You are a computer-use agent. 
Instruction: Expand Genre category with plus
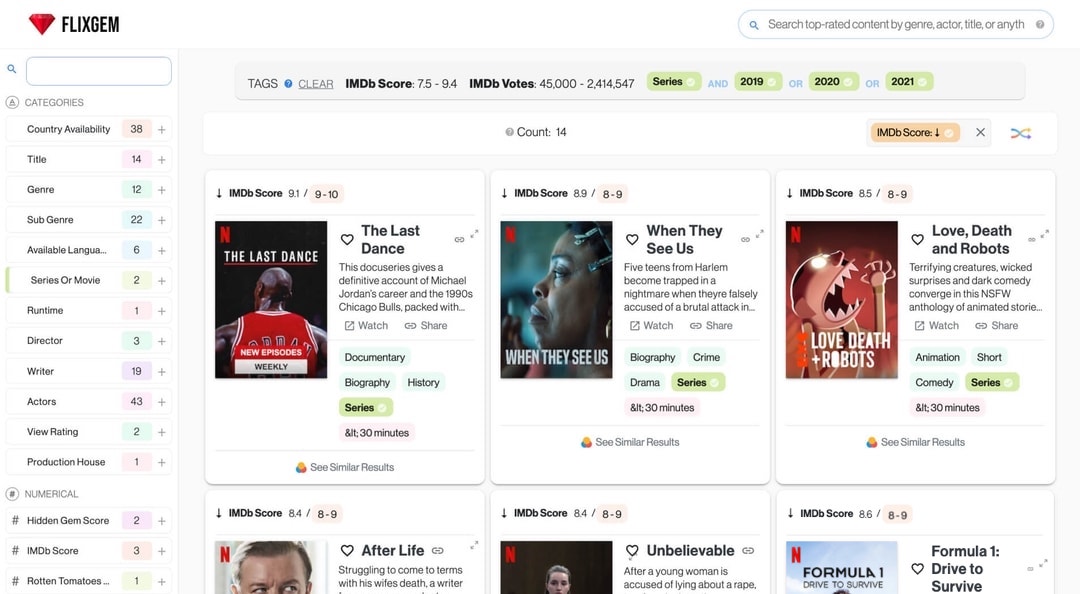pos(161,190)
